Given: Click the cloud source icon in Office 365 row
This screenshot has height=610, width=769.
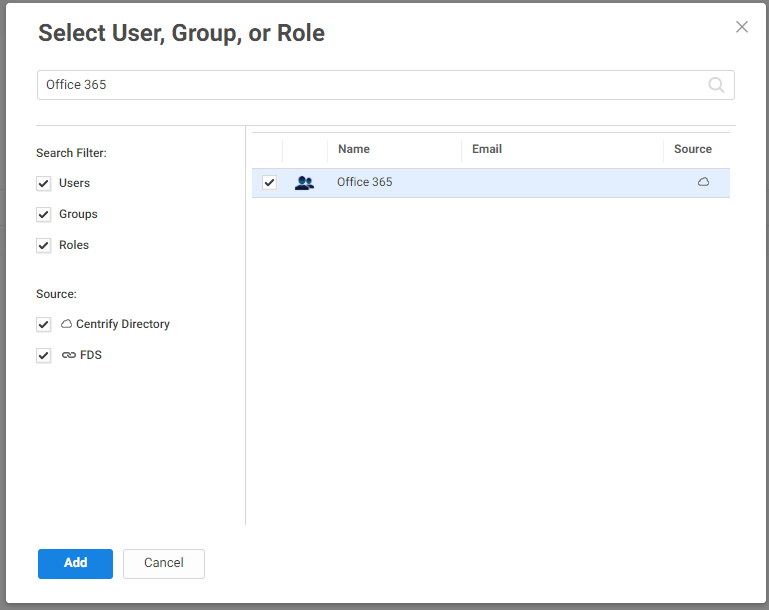Looking at the screenshot, I should tap(703, 182).
